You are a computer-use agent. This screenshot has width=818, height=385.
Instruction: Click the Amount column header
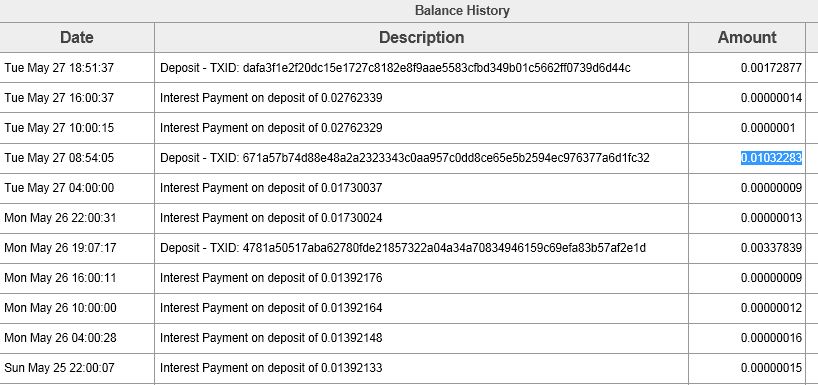pyautogui.click(x=747, y=38)
